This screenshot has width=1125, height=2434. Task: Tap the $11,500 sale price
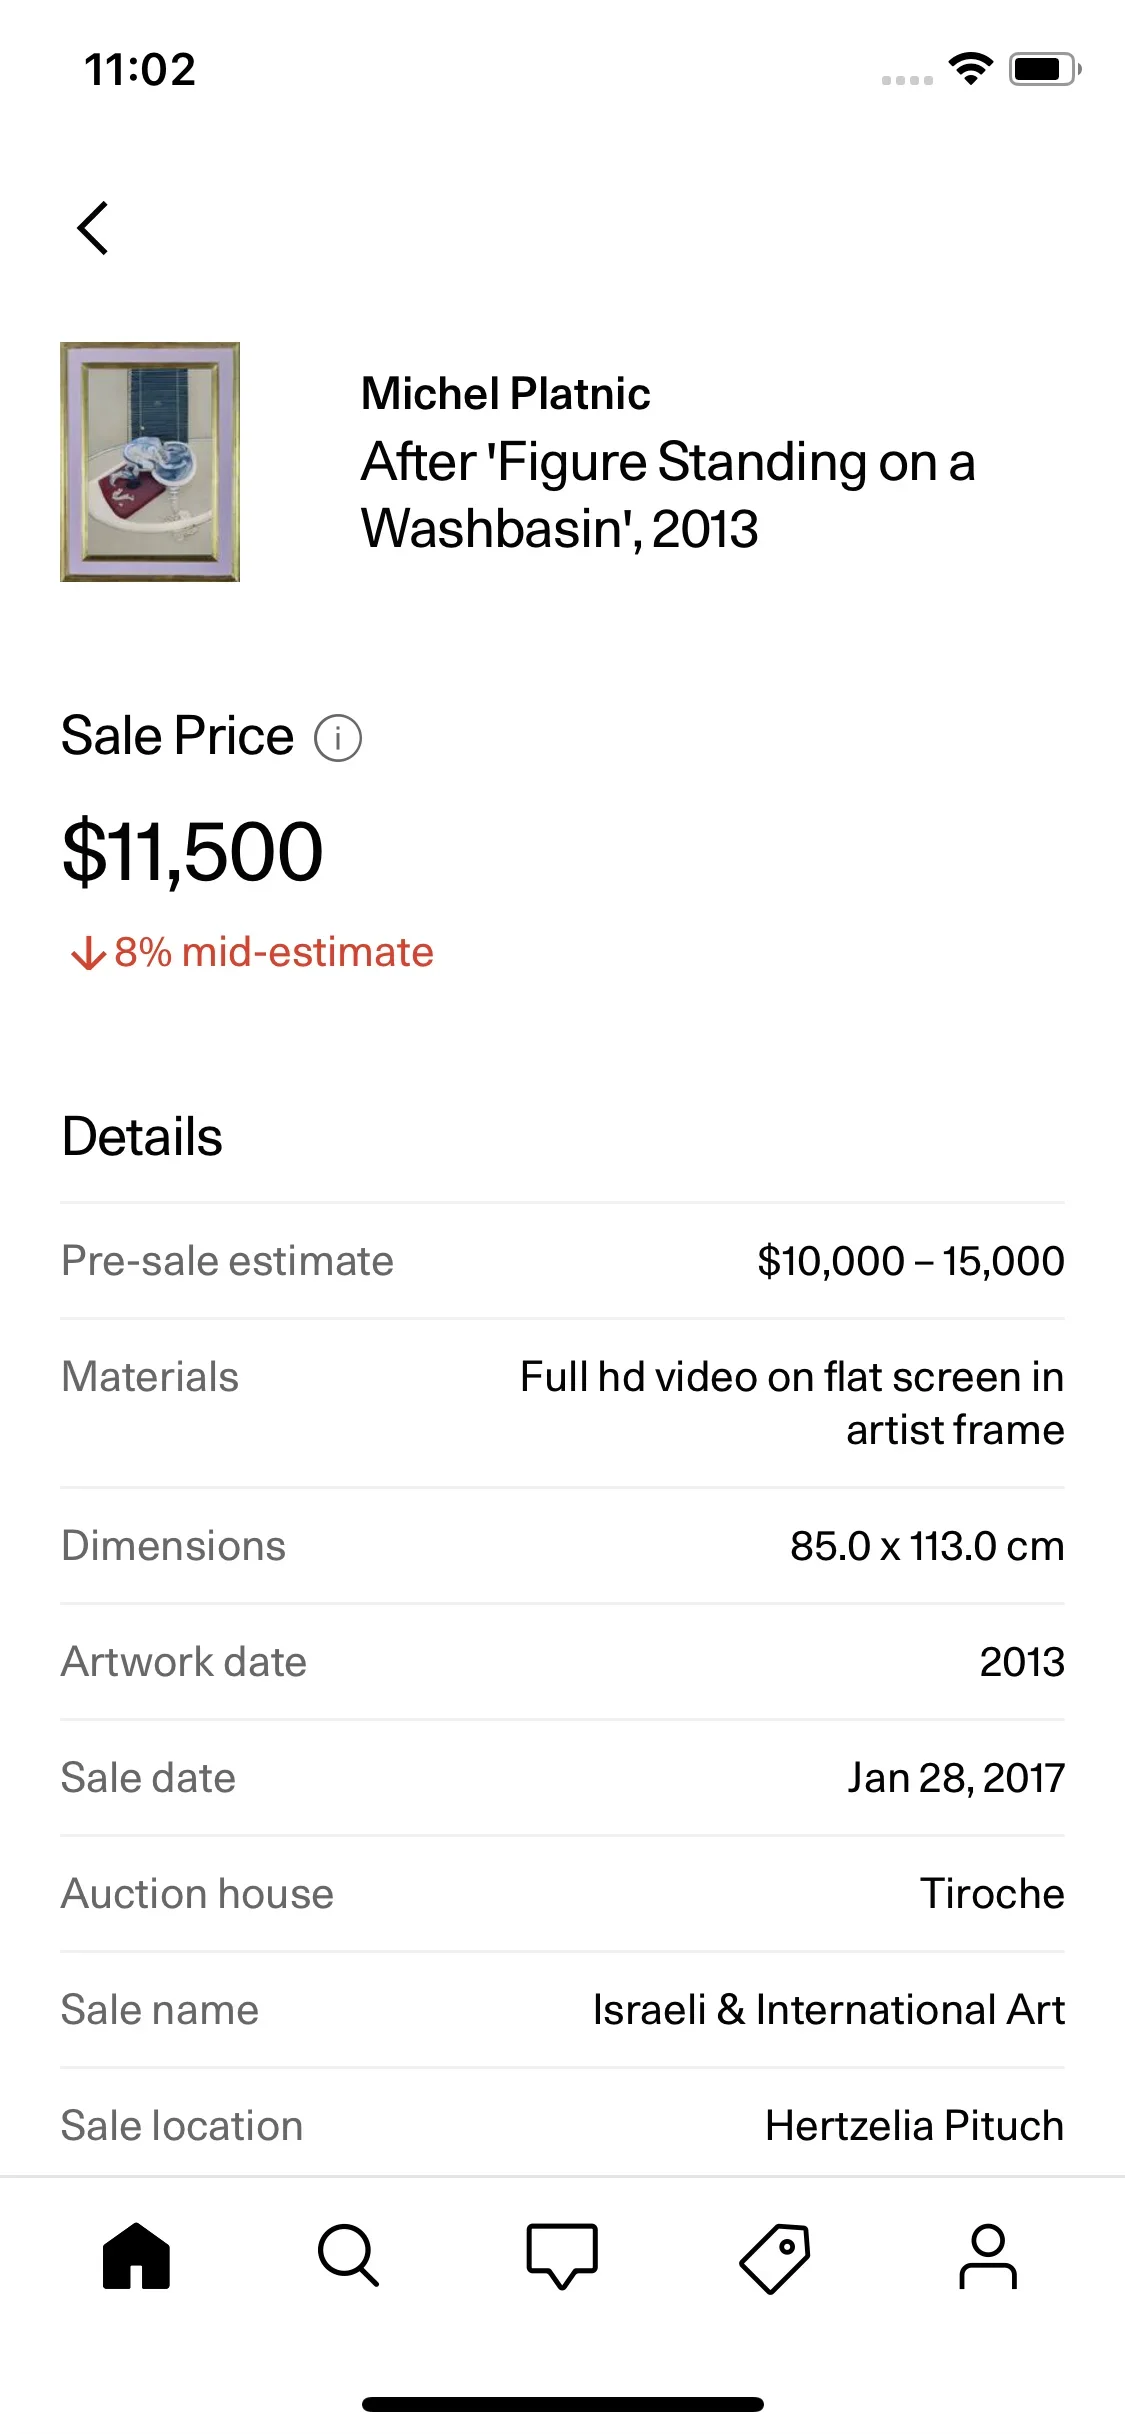pyautogui.click(x=193, y=852)
